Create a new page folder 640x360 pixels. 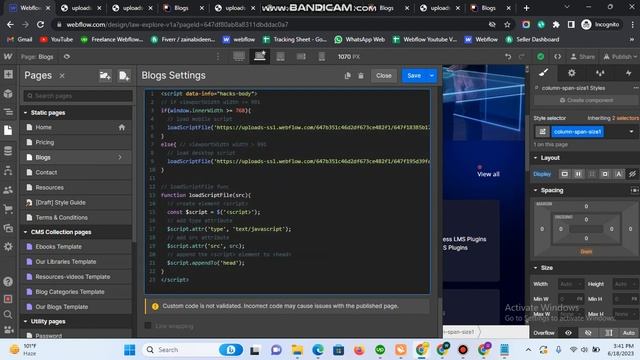pyautogui.click(x=105, y=76)
